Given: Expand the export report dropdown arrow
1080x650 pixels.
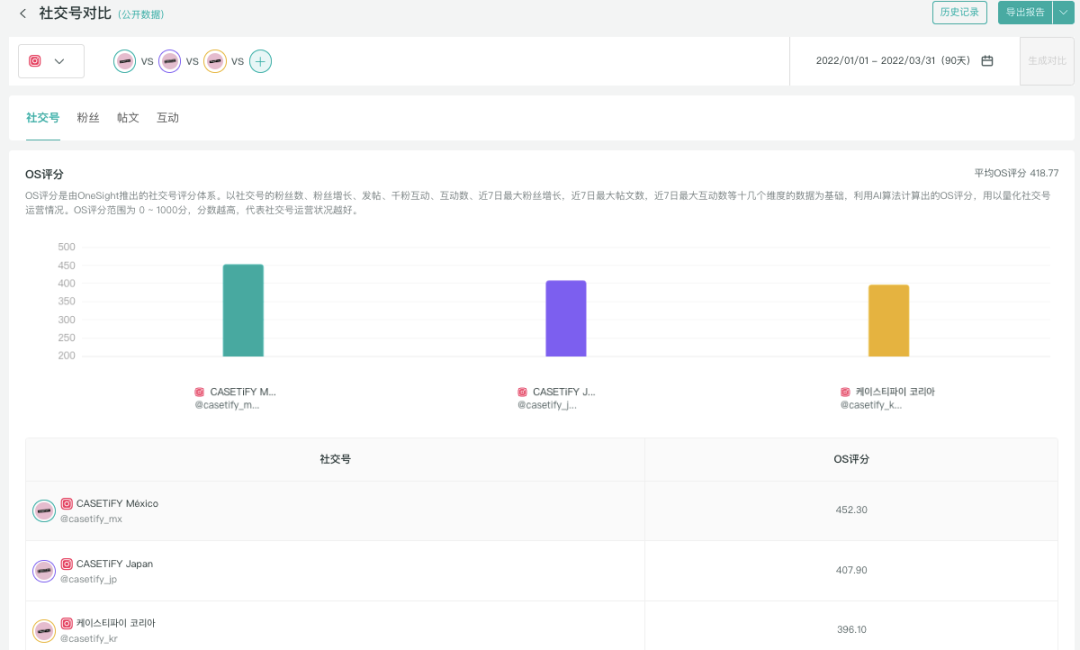Looking at the screenshot, I should 1063,12.
